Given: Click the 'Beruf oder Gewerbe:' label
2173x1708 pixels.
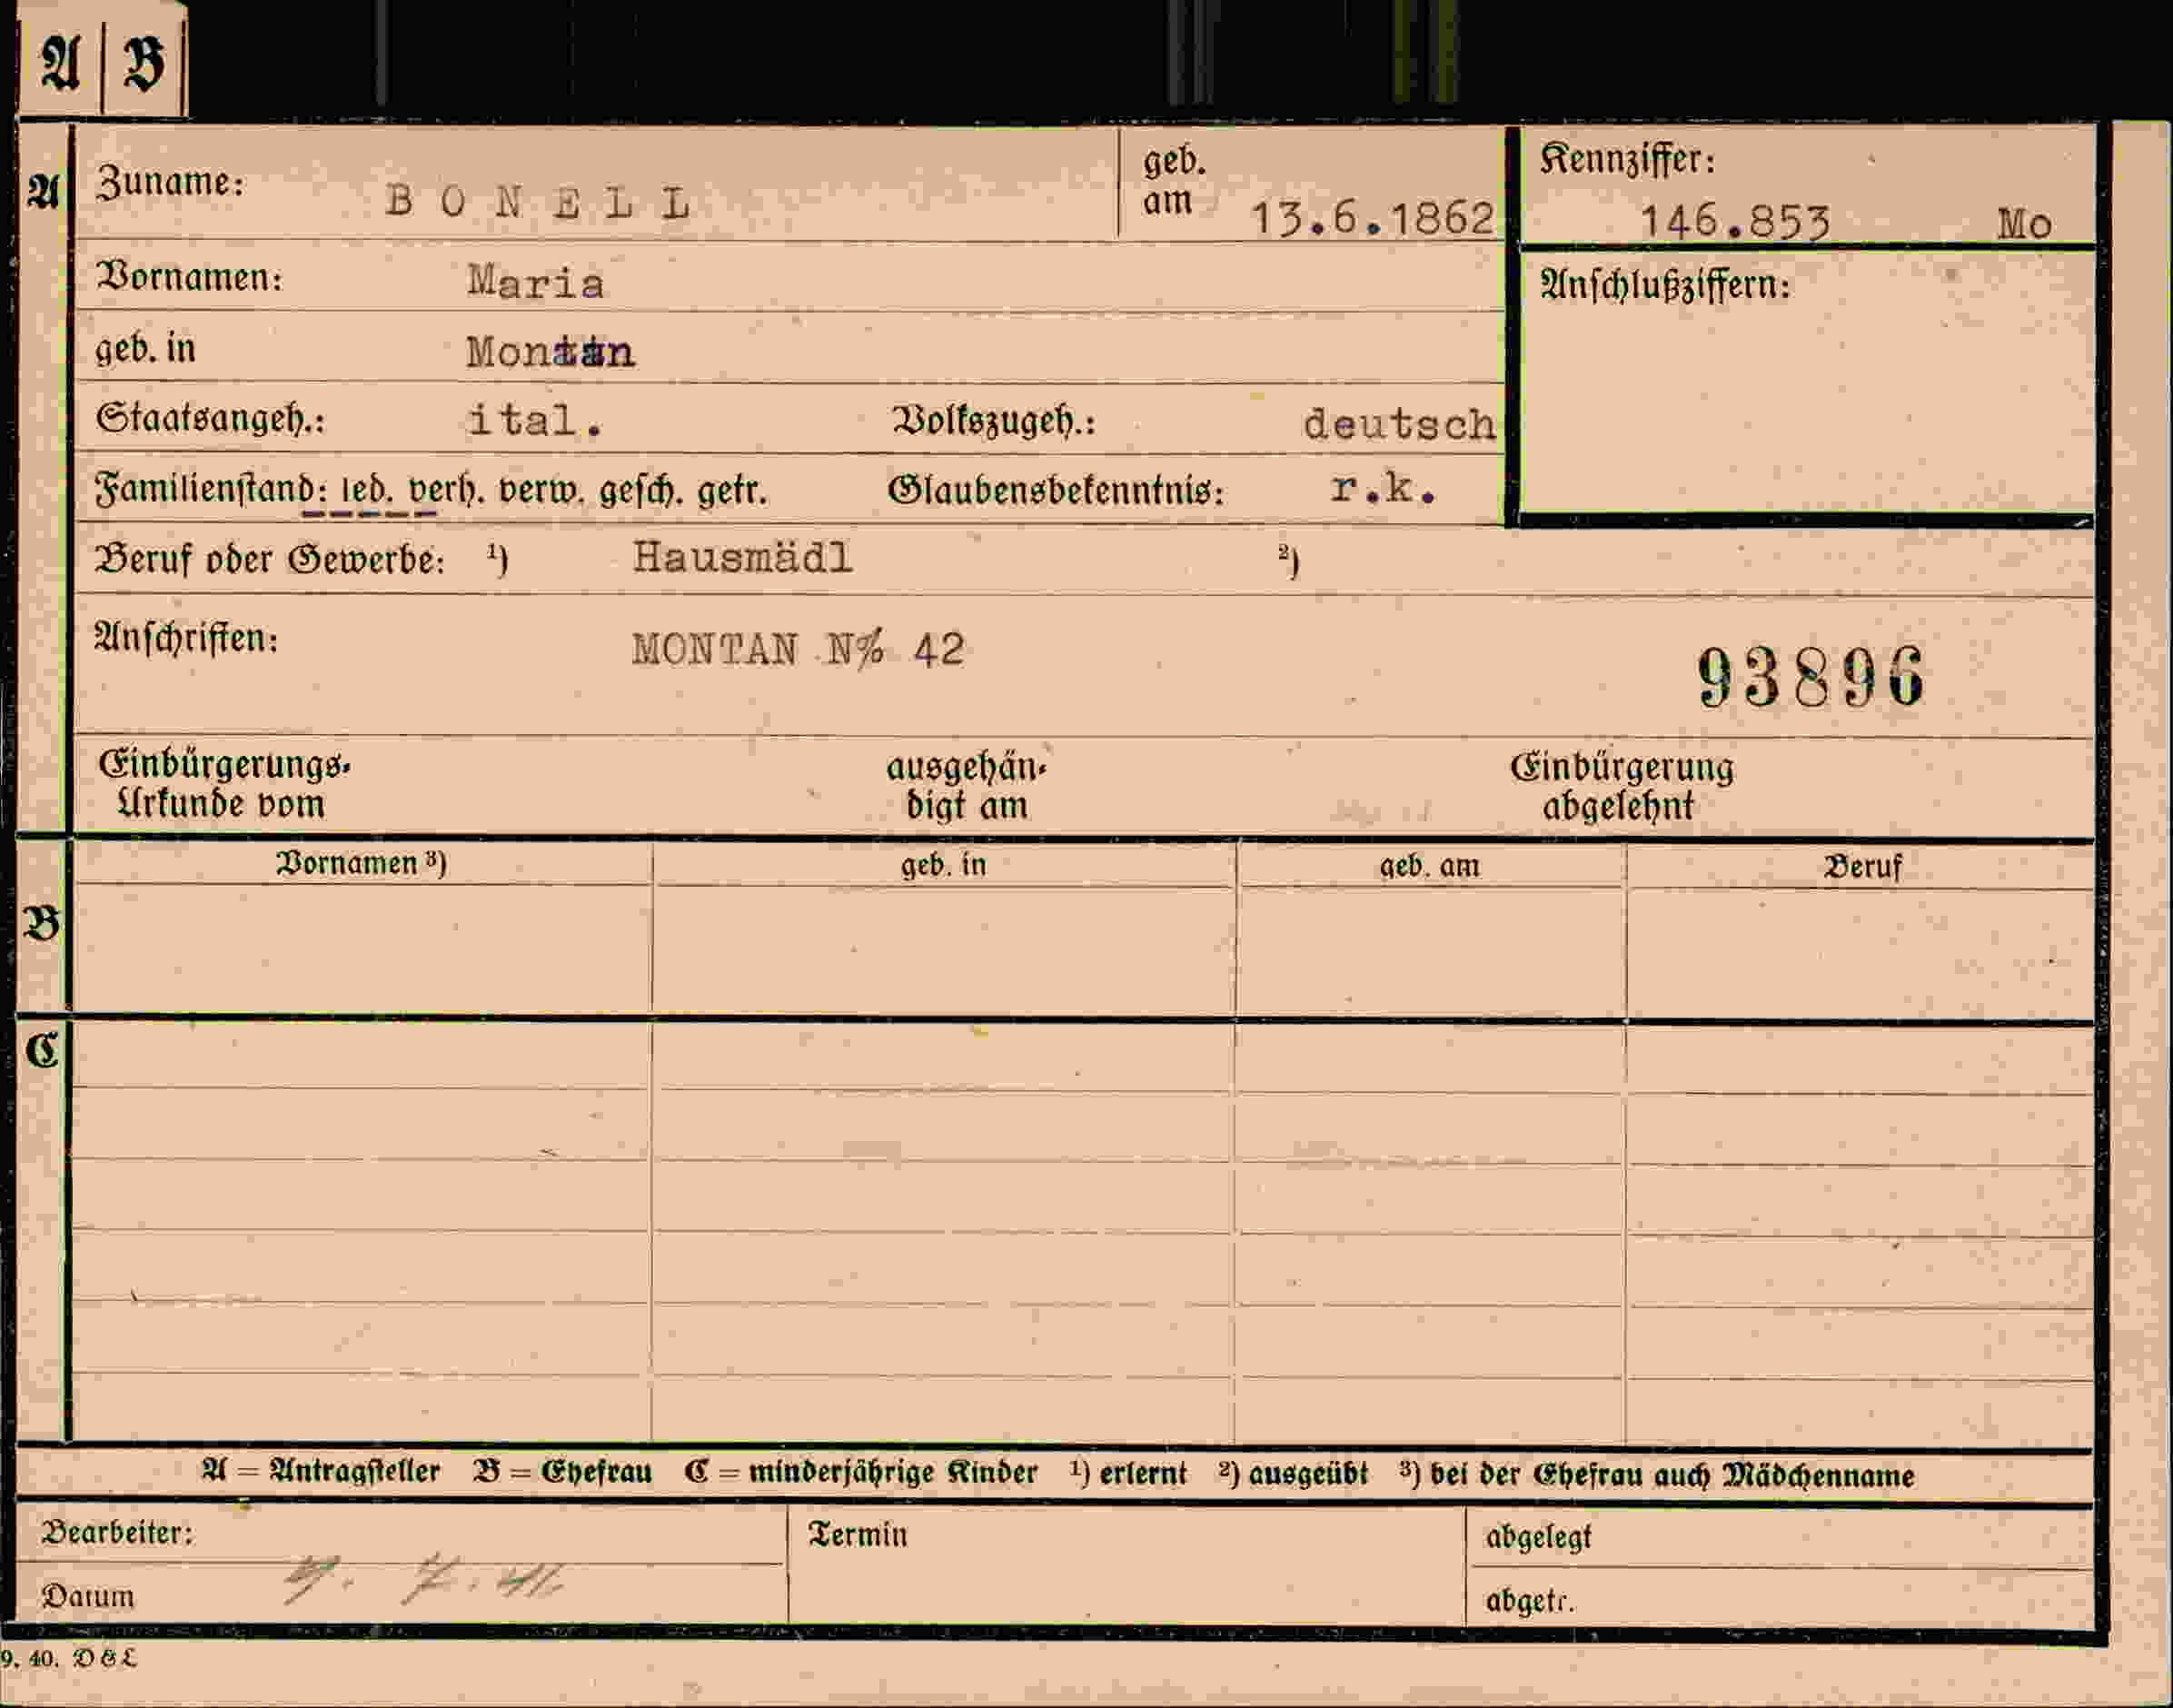Looking at the screenshot, I should pyautogui.click(x=269, y=559).
